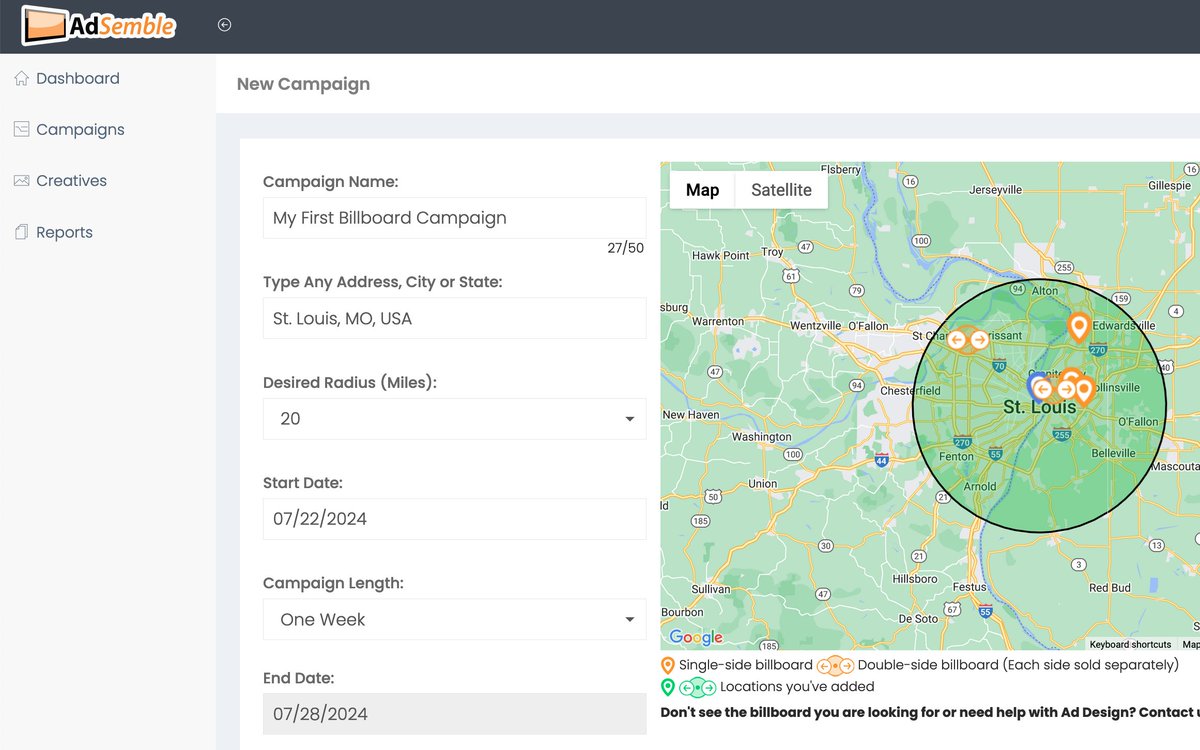Click the right-arrow billboard side icon near Collinsville

(1068, 388)
